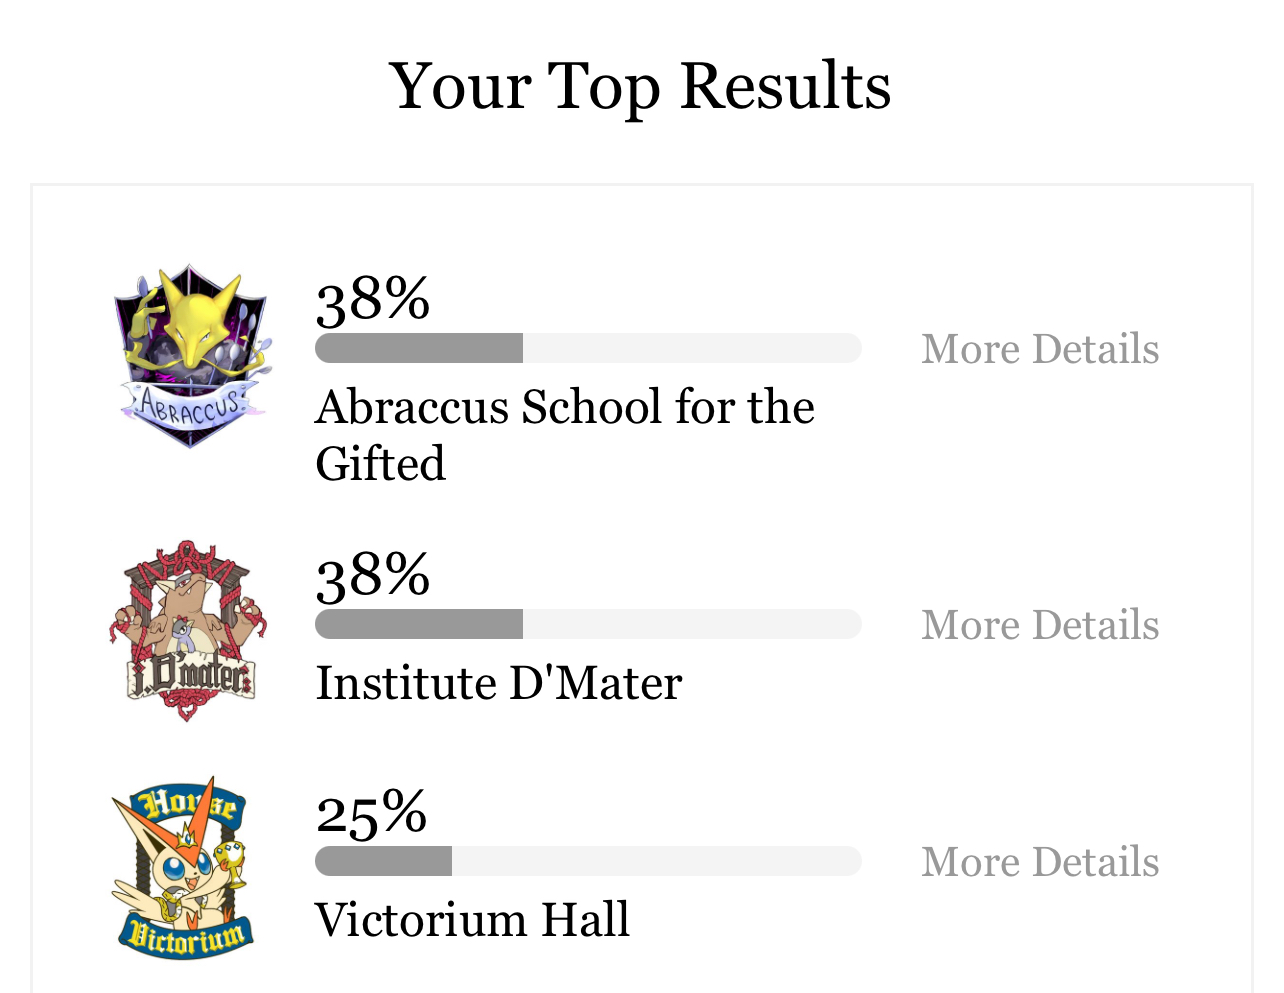Viewport: 1284px width, 993px height.
Task: Select the Institute D'Mater title text
Action: 498,684
